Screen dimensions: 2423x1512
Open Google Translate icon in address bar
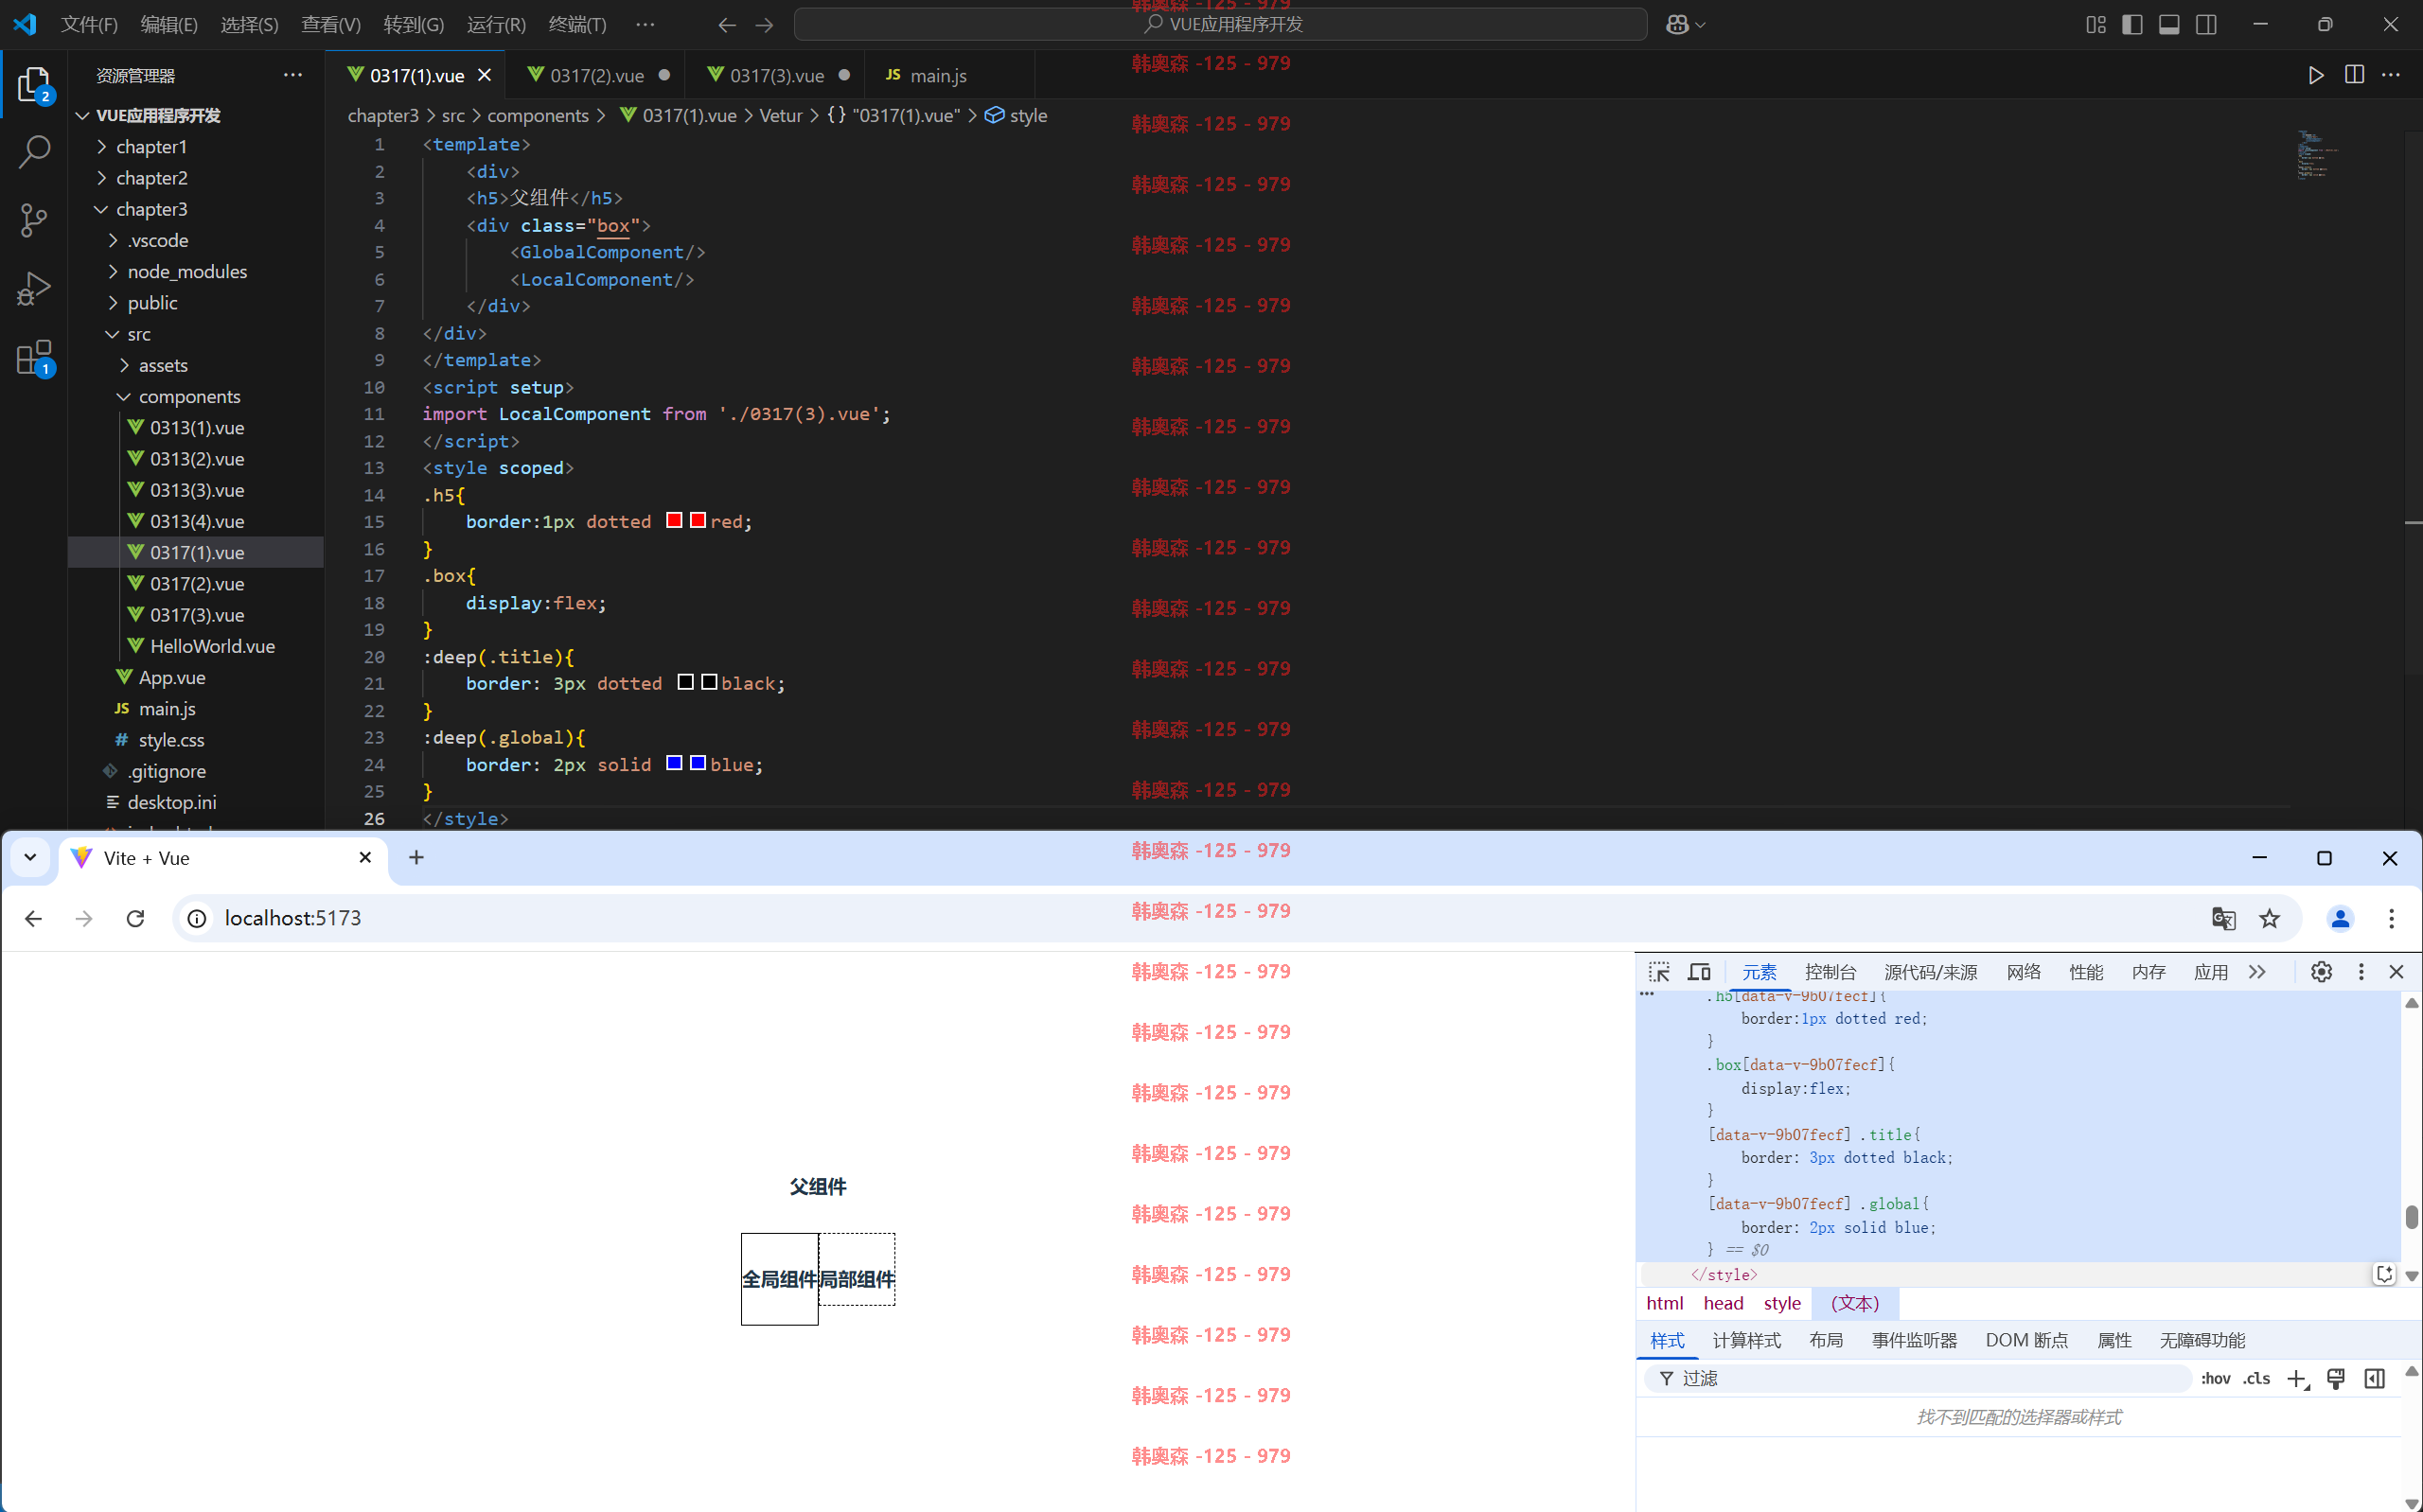click(x=2223, y=918)
